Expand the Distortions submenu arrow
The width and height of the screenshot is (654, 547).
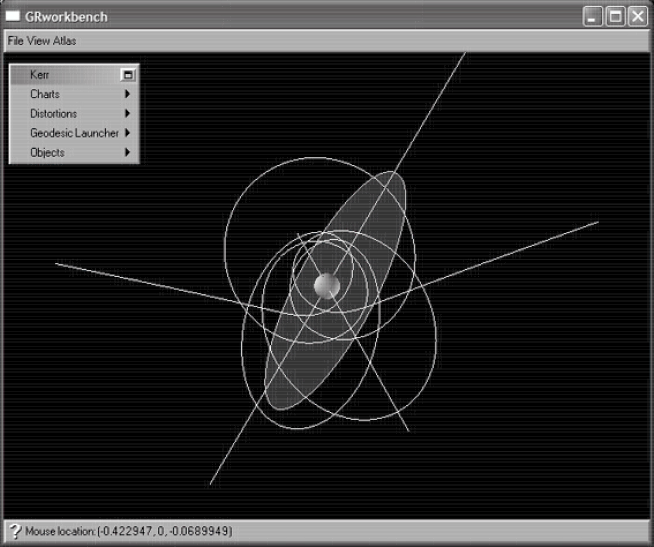[127, 113]
